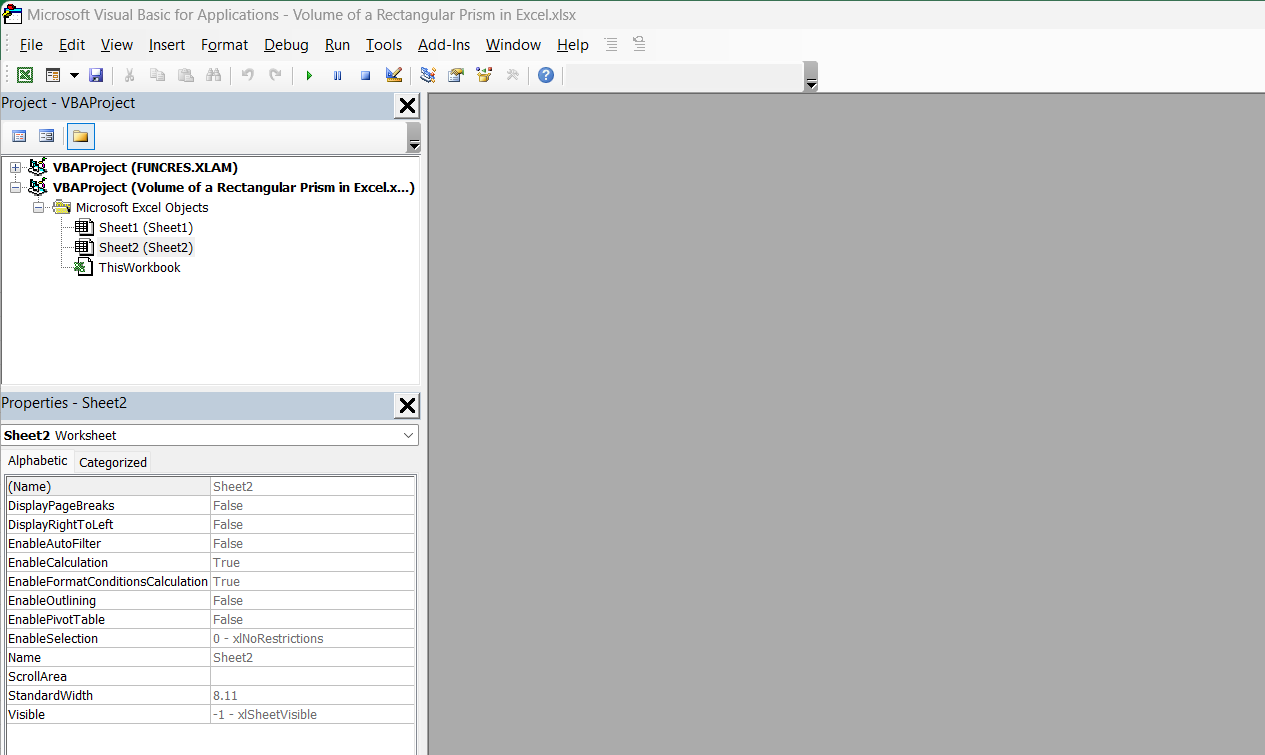The height and width of the screenshot is (755, 1265).
Task: Switch to the Categorized properties tab
Action: click(113, 462)
